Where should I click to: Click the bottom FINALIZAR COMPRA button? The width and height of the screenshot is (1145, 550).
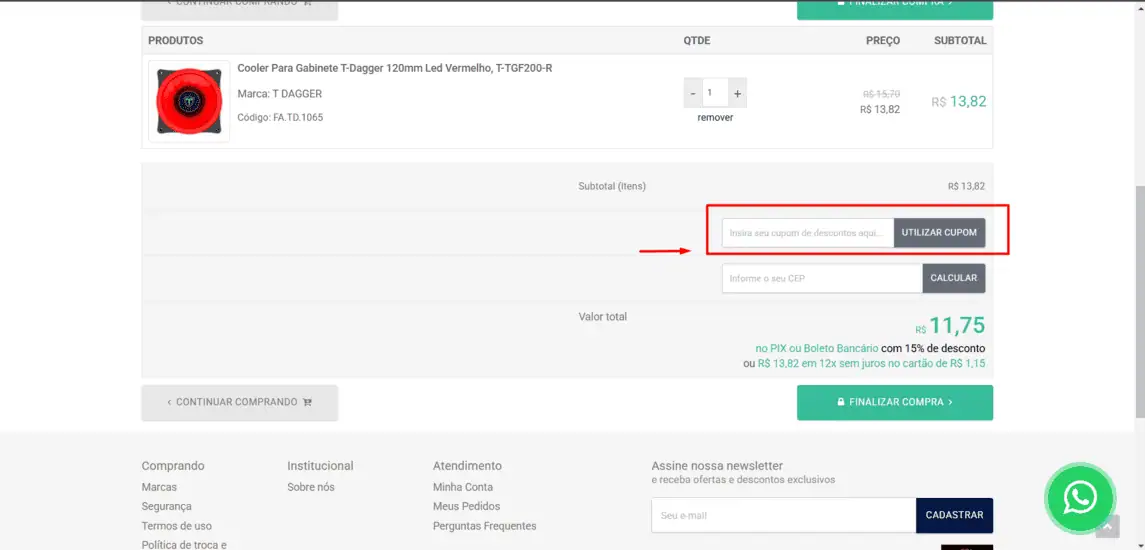tap(895, 402)
